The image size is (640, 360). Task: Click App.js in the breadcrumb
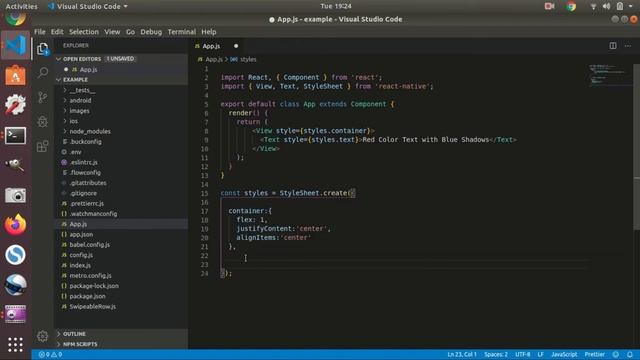point(214,60)
